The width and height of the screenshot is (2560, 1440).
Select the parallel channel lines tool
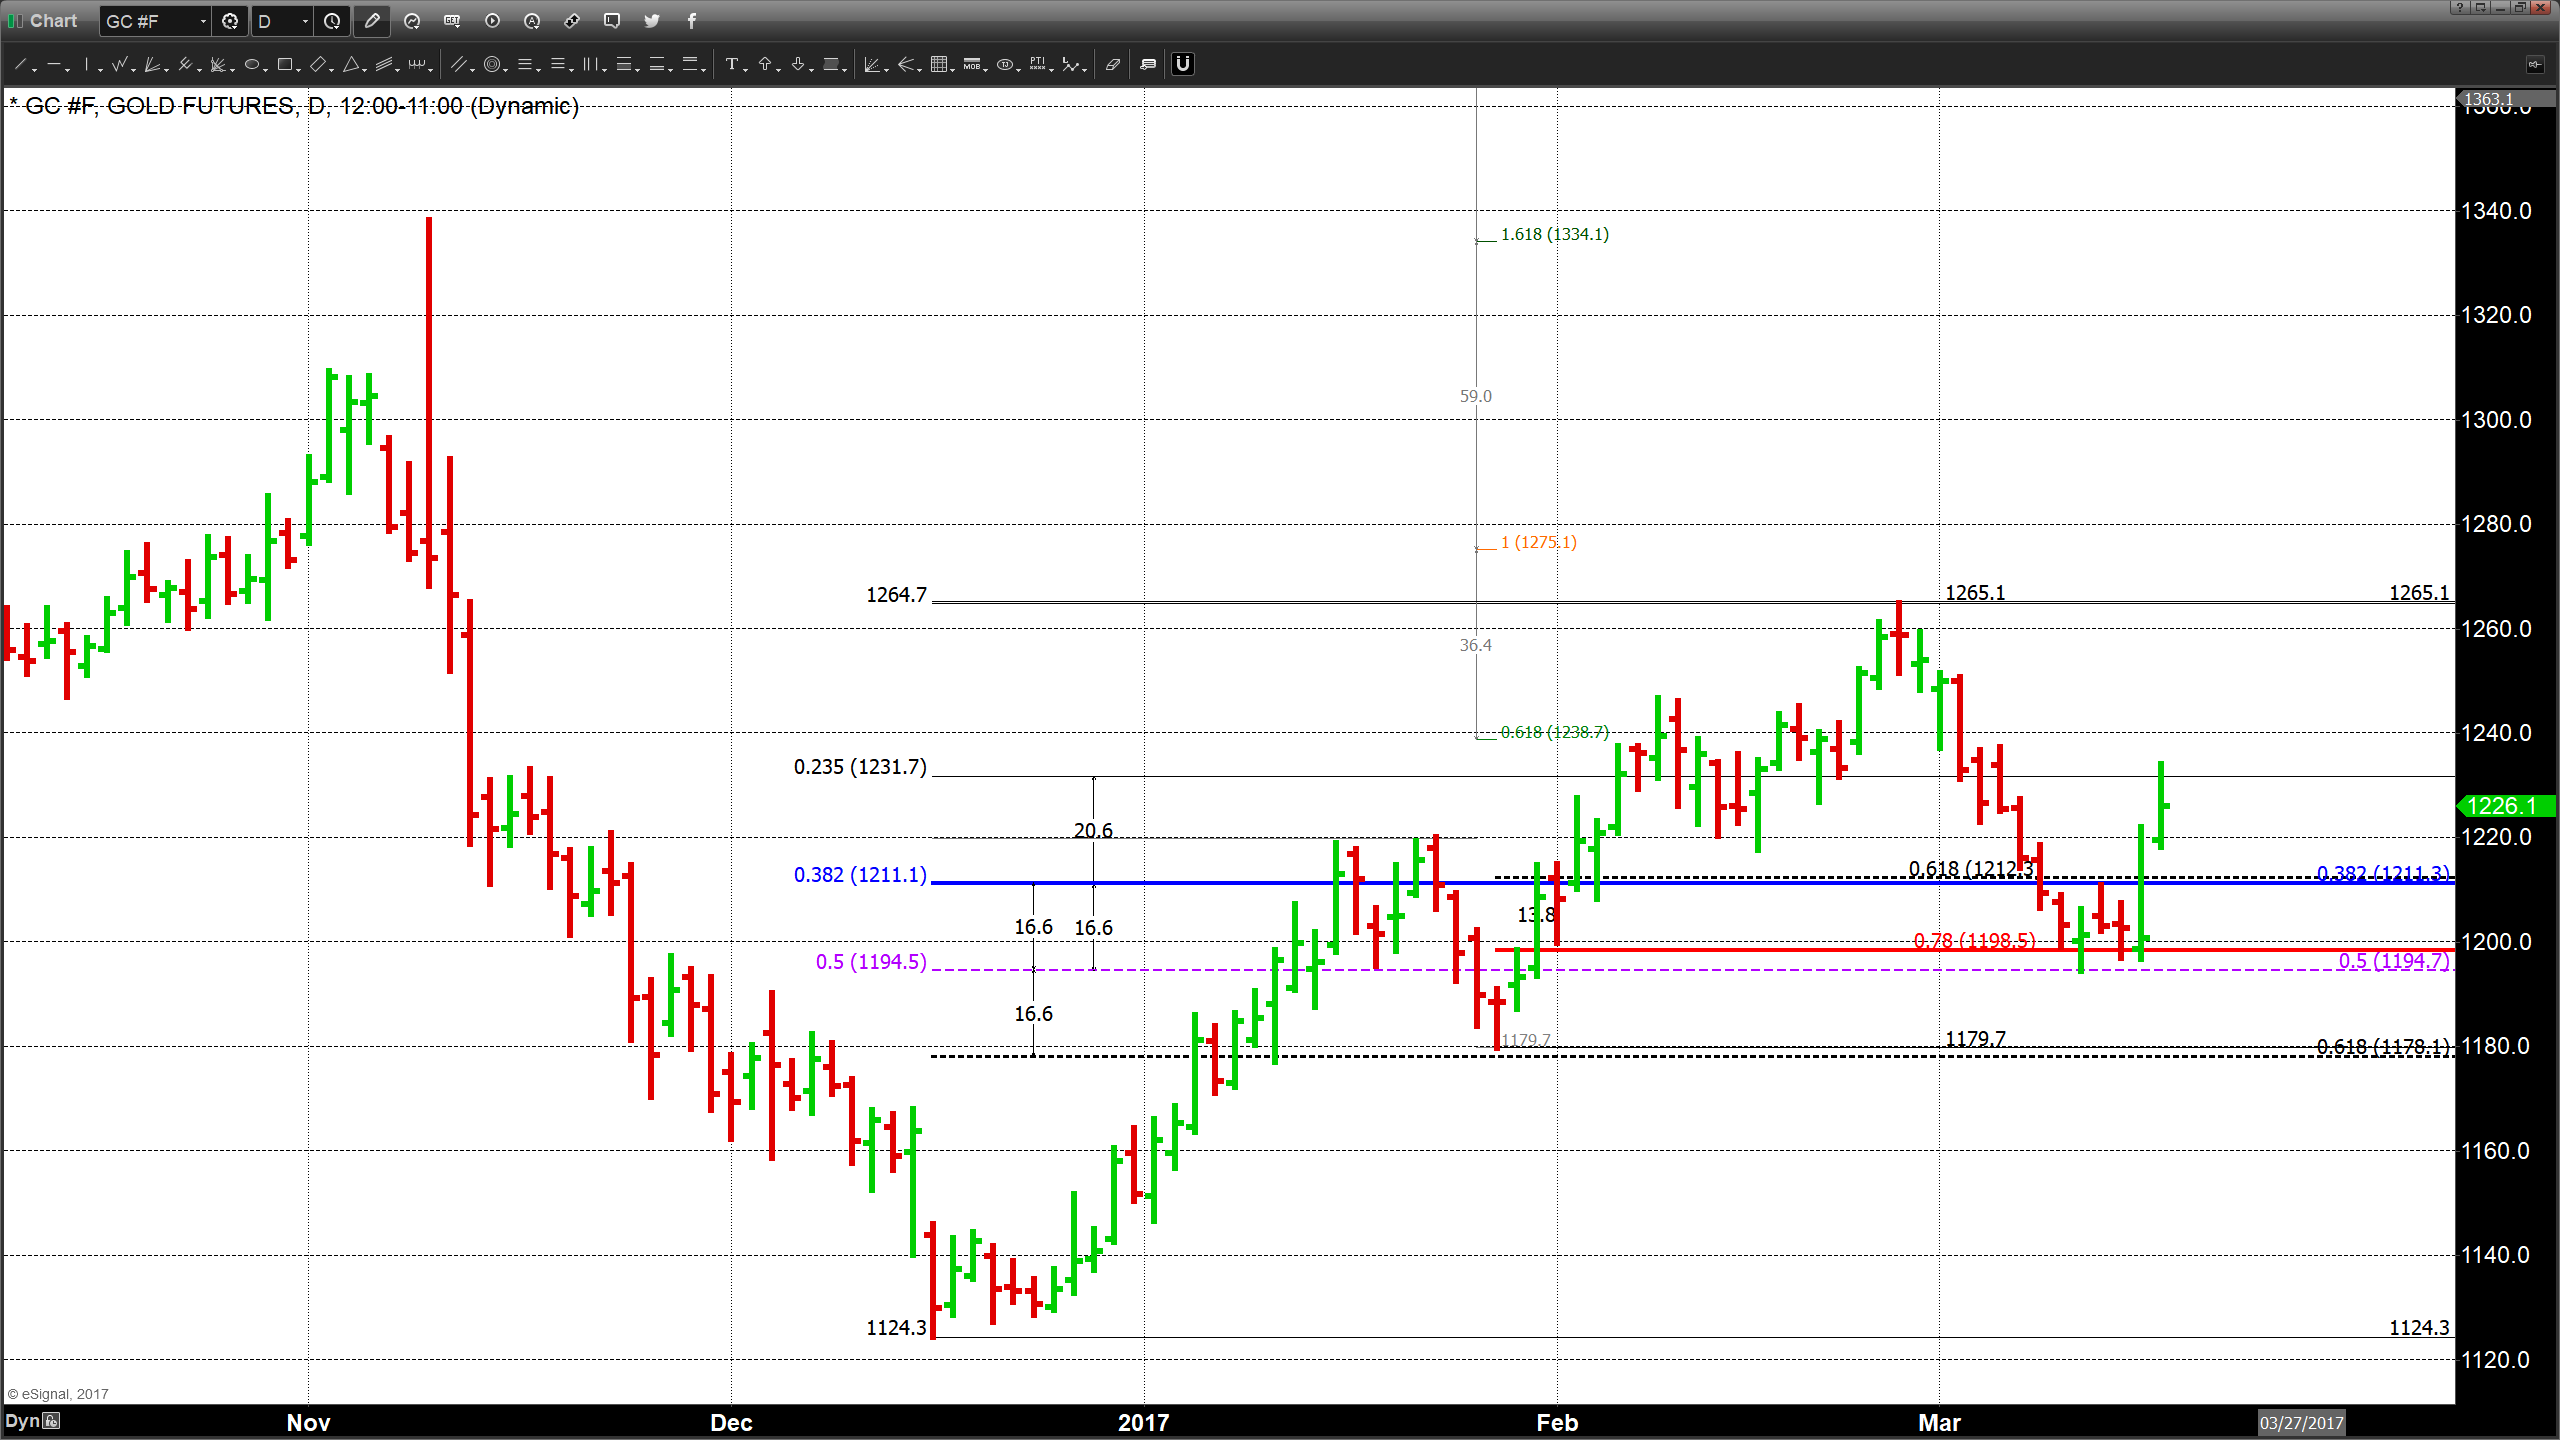(x=384, y=65)
